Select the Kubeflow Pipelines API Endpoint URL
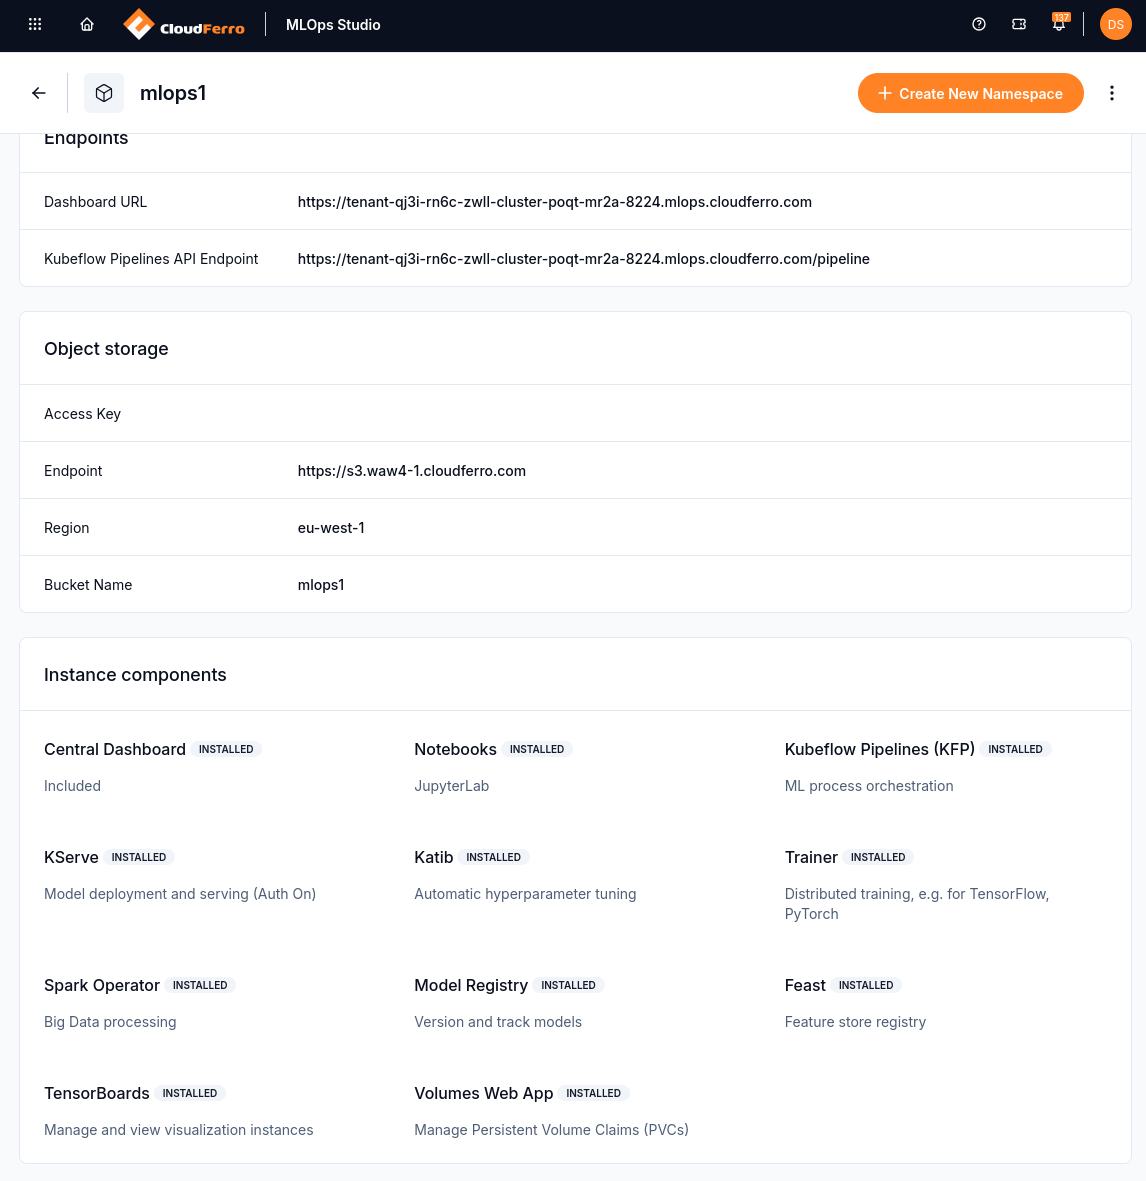The width and height of the screenshot is (1146, 1181). pyautogui.click(x=584, y=258)
